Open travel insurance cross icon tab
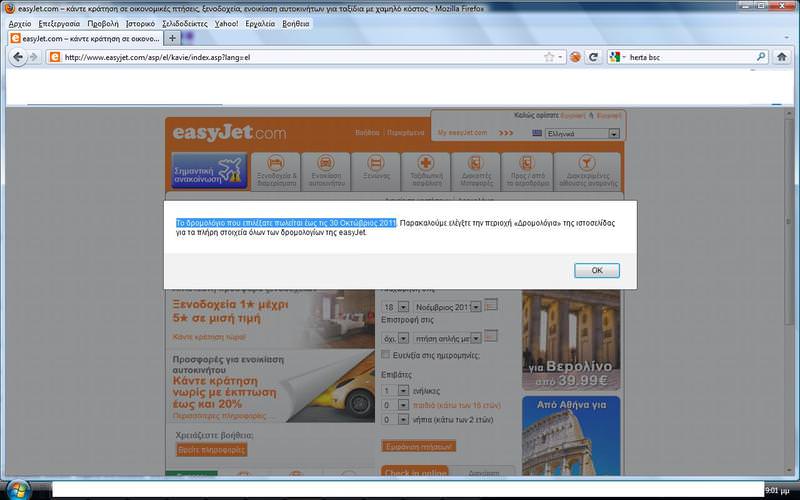Image resolution: width=800 pixels, height=500 pixels. pyautogui.click(x=426, y=171)
